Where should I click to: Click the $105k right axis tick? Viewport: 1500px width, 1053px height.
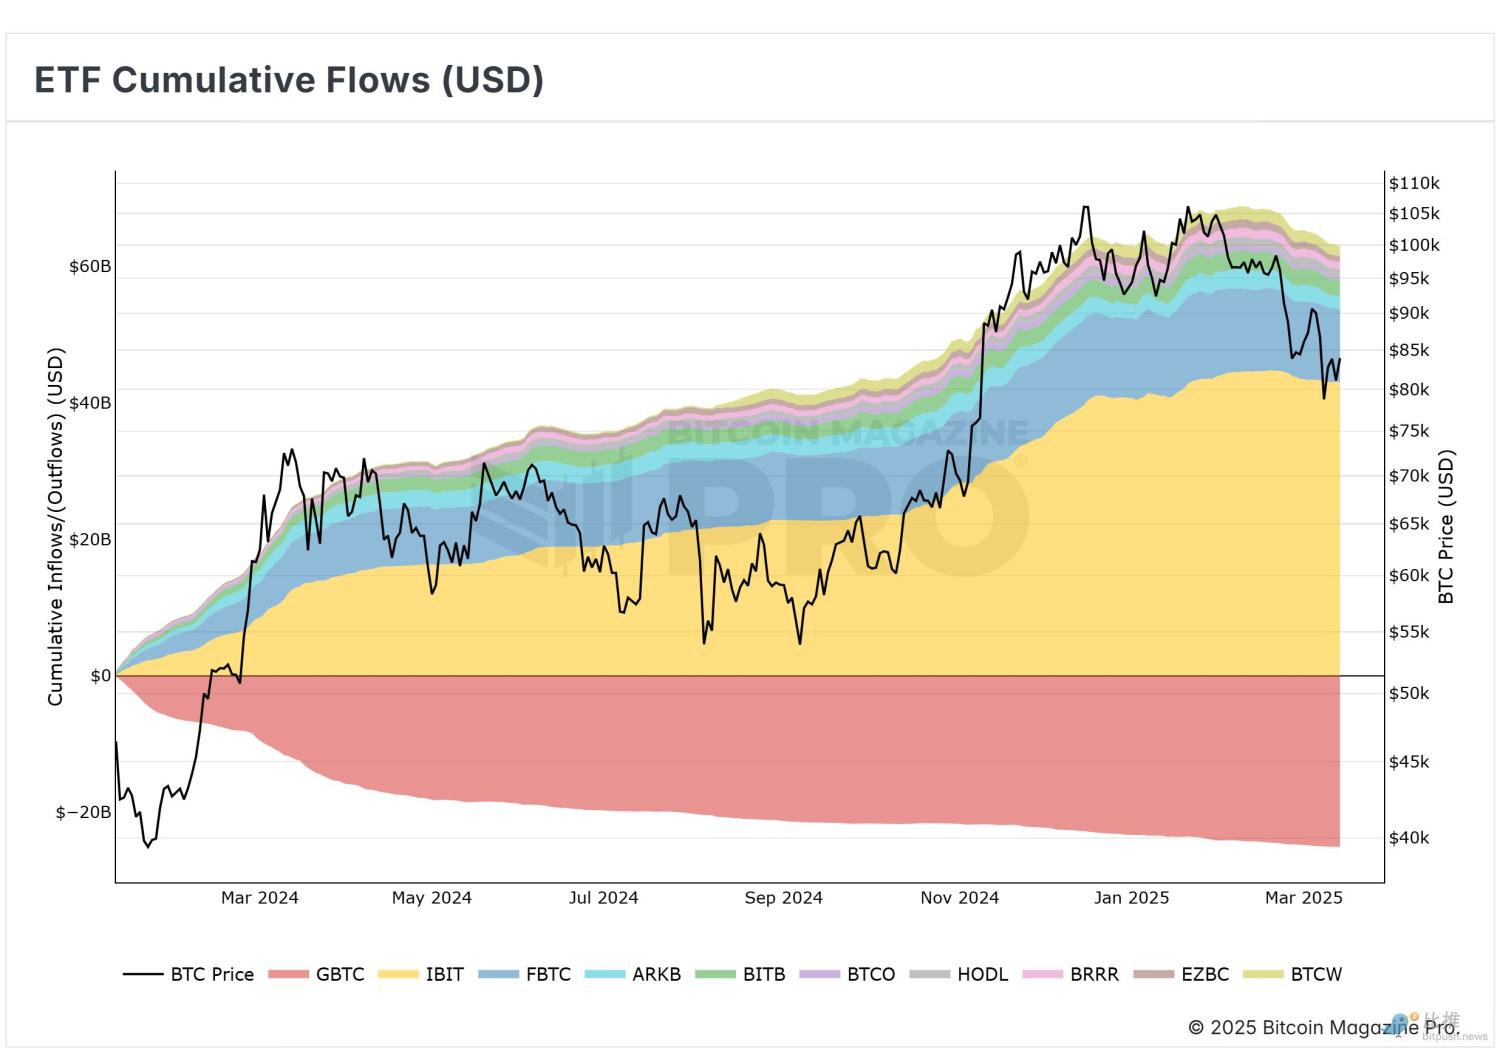[1414, 214]
